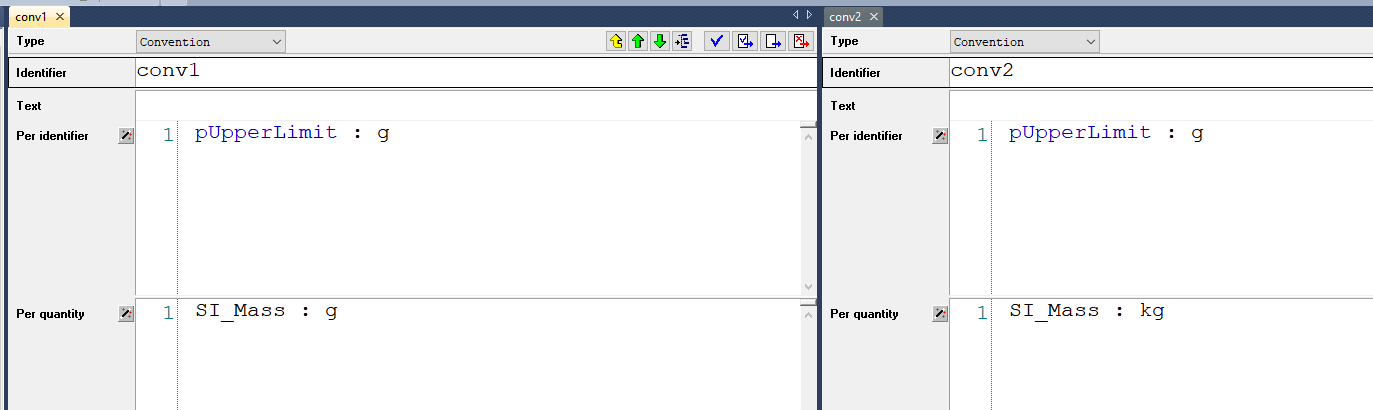Open the Per identifier wizard in conv1
1373x410 pixels.
coord(125,136)
